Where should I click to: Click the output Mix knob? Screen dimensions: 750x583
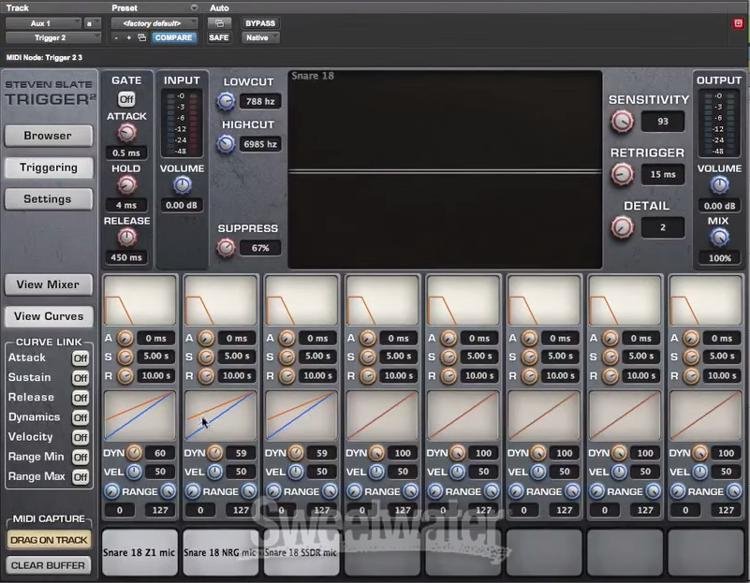pyautogui.click(x=719, y=237)
